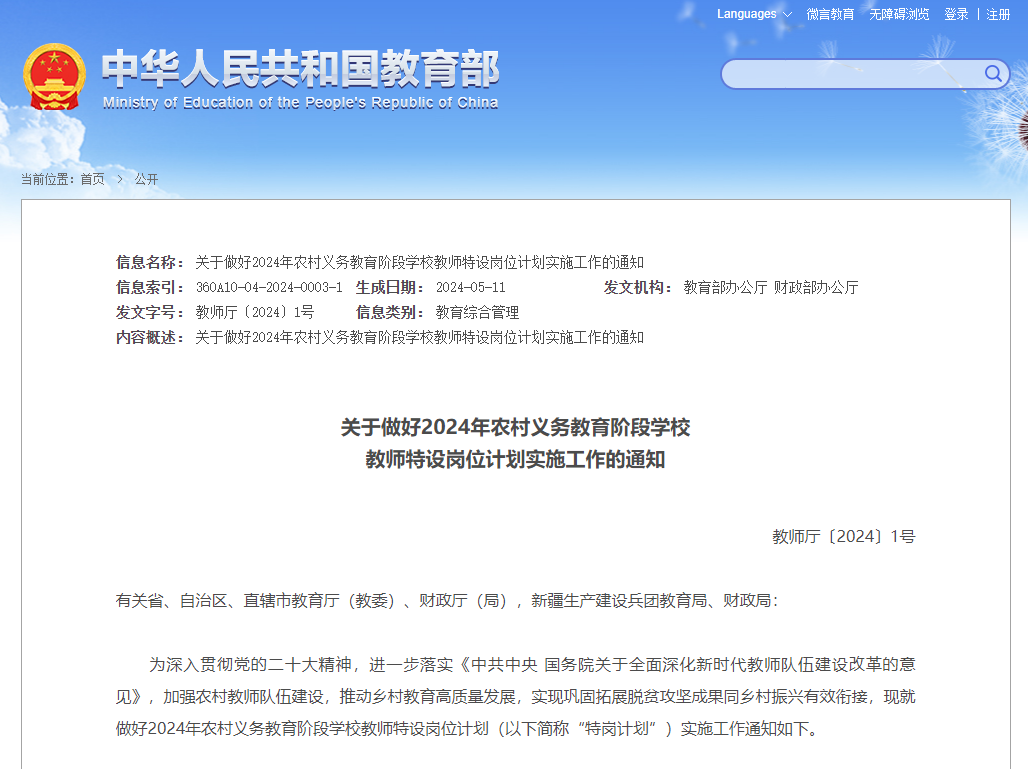
Task: Go to 首页 in breadcrumb
Action: click(x=92, y=179)
